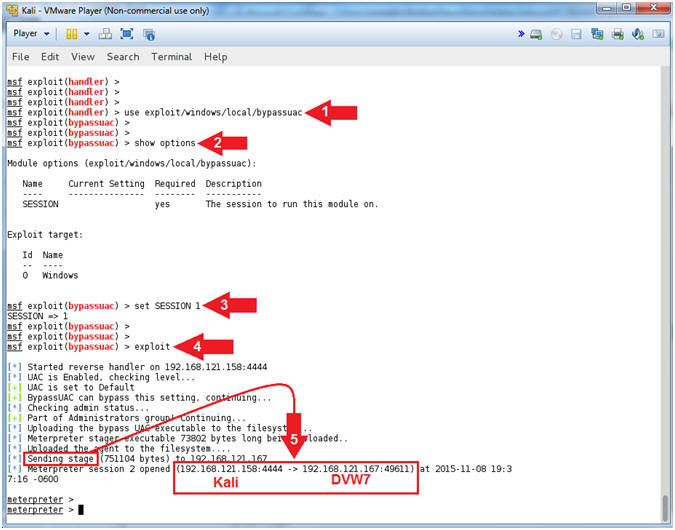
Task: Click the 'Description' column header
Action: (233, 184)
